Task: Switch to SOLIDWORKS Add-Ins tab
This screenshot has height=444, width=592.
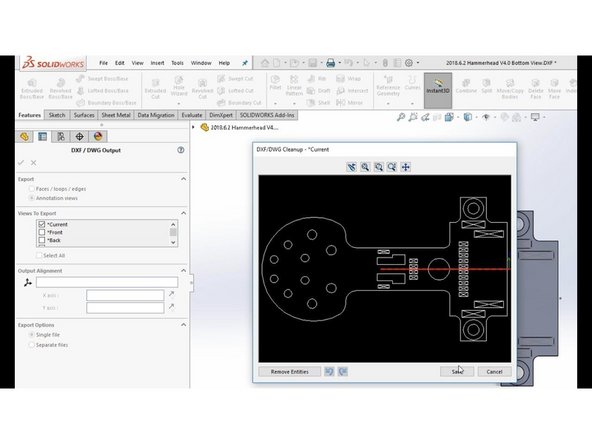Action: coord(267,115)
